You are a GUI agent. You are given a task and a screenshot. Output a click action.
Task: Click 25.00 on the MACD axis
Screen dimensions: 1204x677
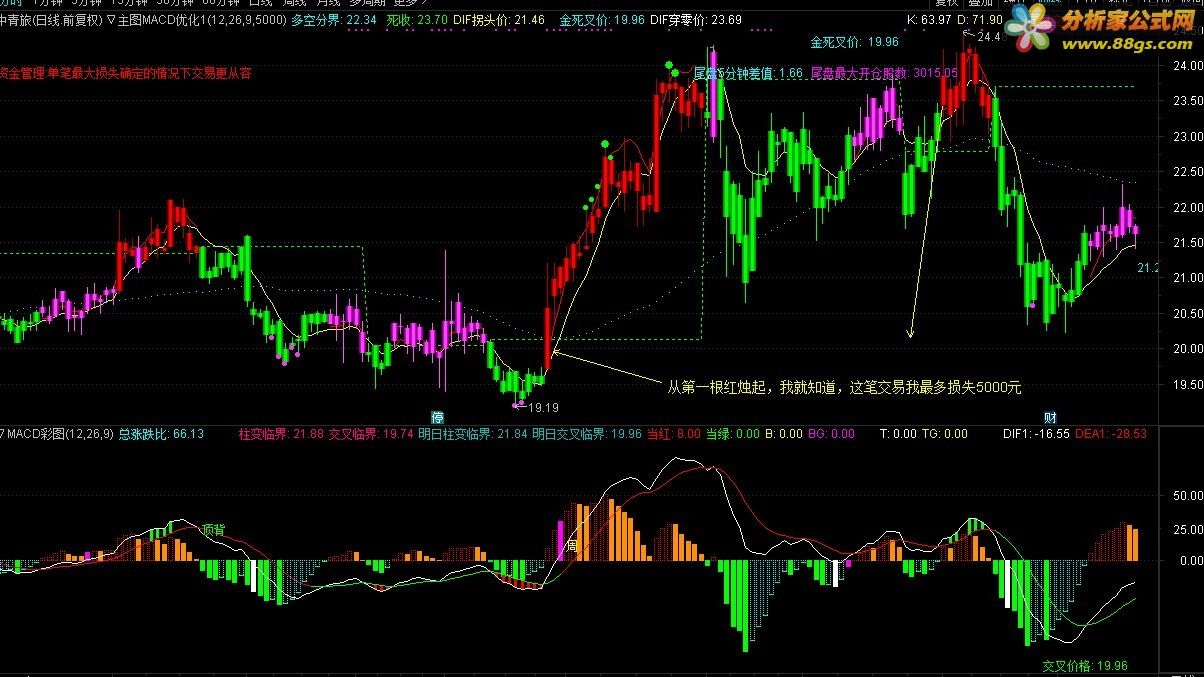pyautogui.click(x=1187, y=528)
